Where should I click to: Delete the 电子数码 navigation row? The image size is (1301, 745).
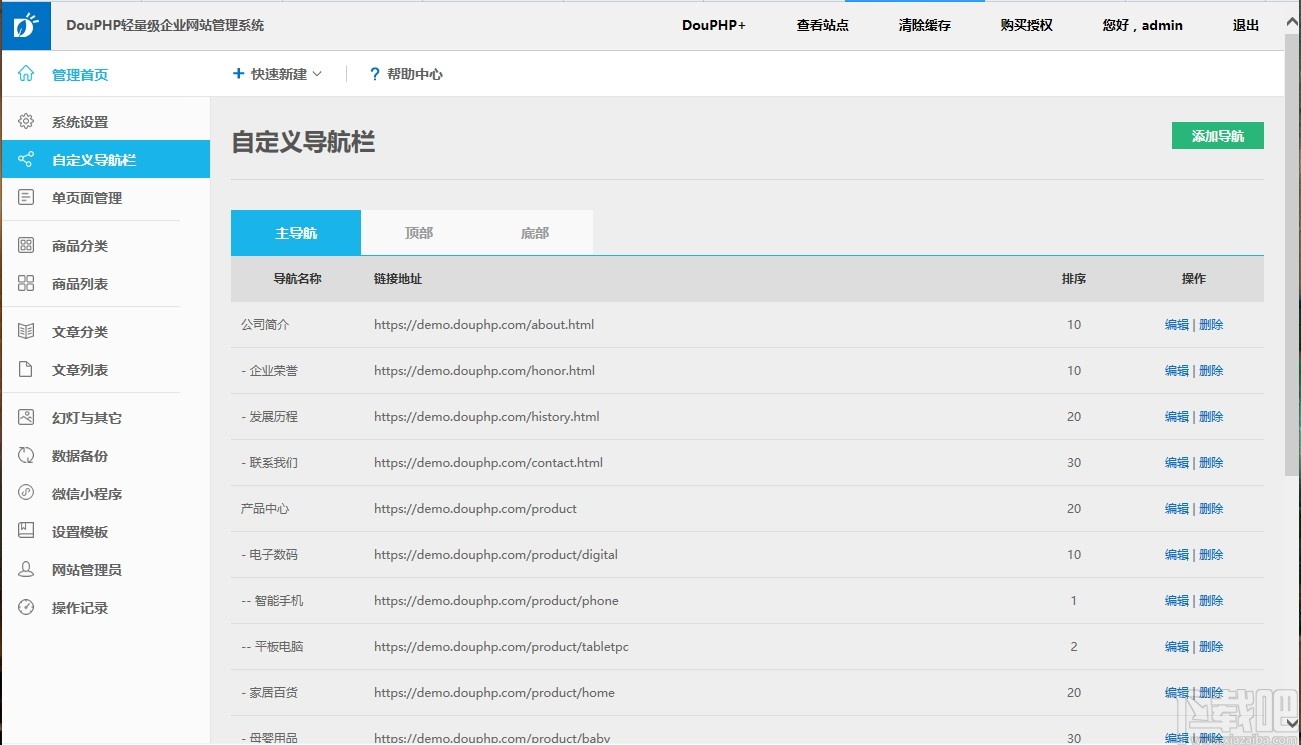1211,555
